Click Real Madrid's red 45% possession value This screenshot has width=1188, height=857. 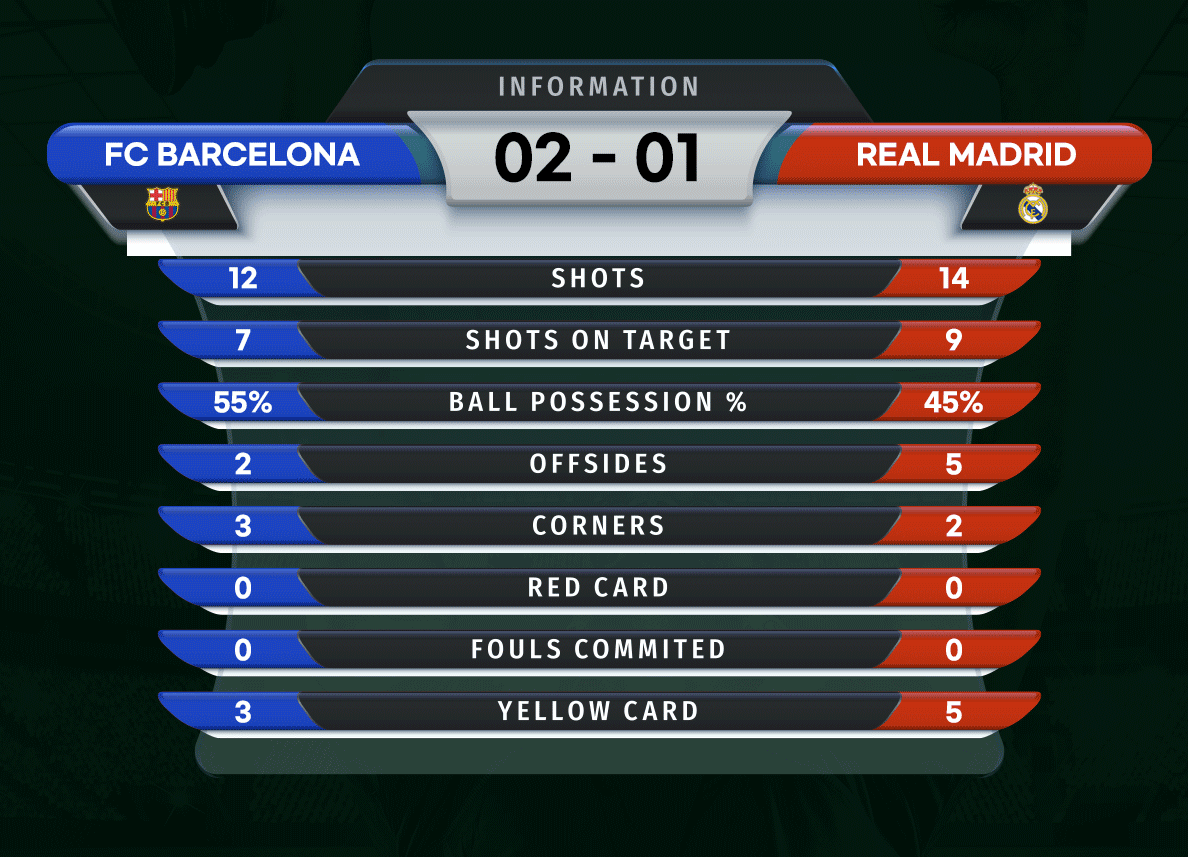tap(953, 402)
